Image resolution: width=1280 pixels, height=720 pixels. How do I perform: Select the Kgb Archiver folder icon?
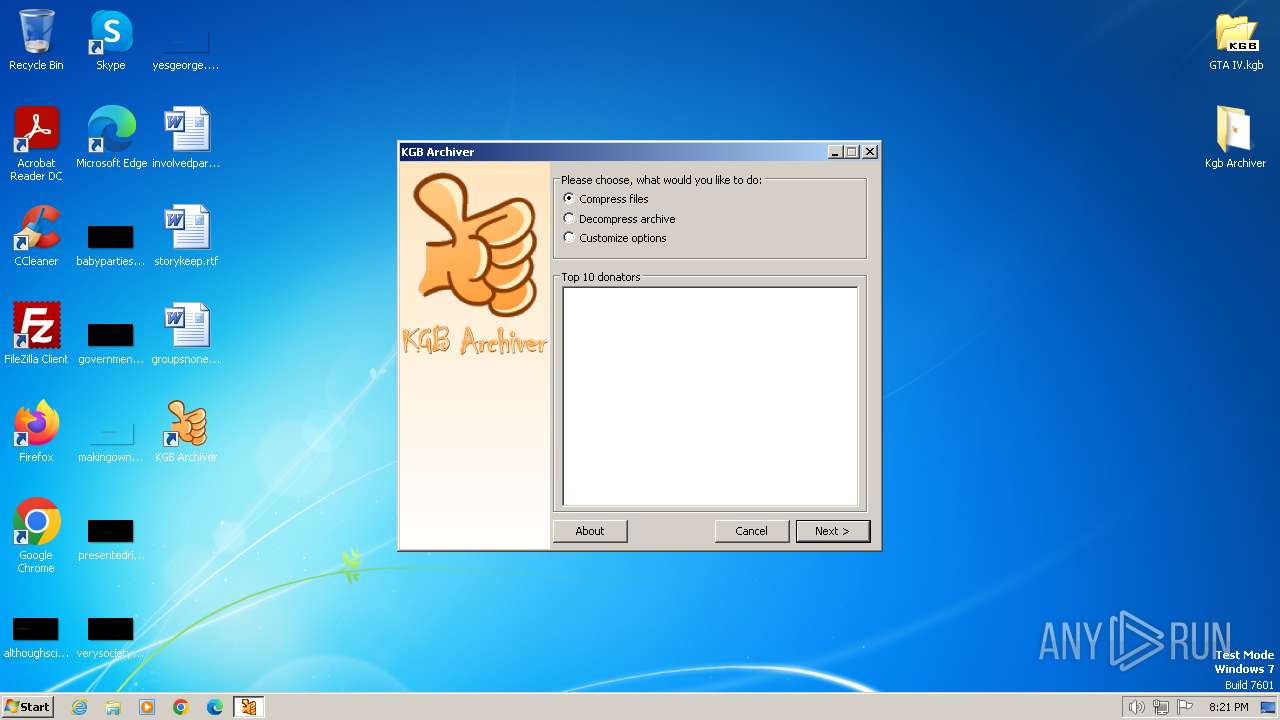point(1236,138)
